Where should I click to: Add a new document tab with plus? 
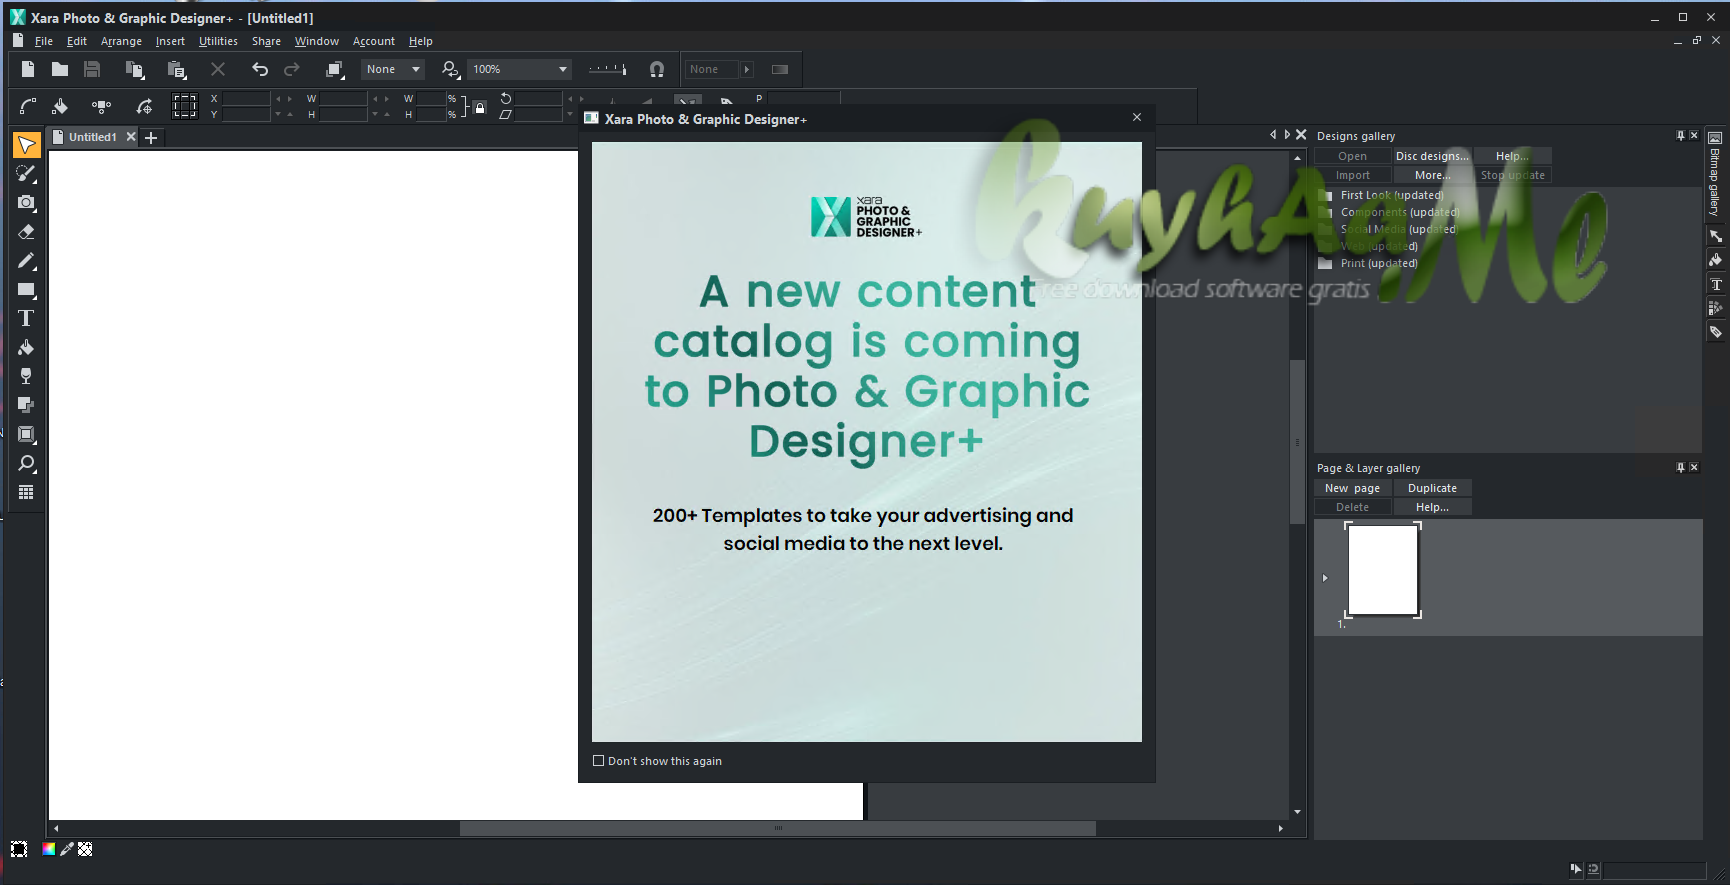[151, 138]
